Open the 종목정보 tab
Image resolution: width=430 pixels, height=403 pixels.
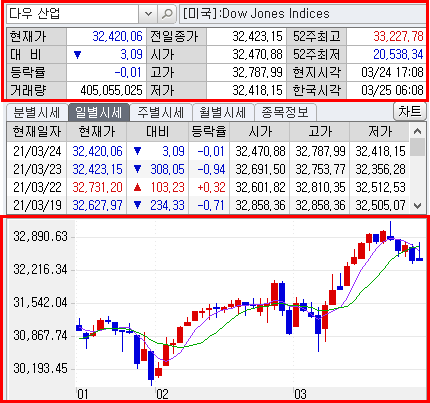tap(285, 113)
